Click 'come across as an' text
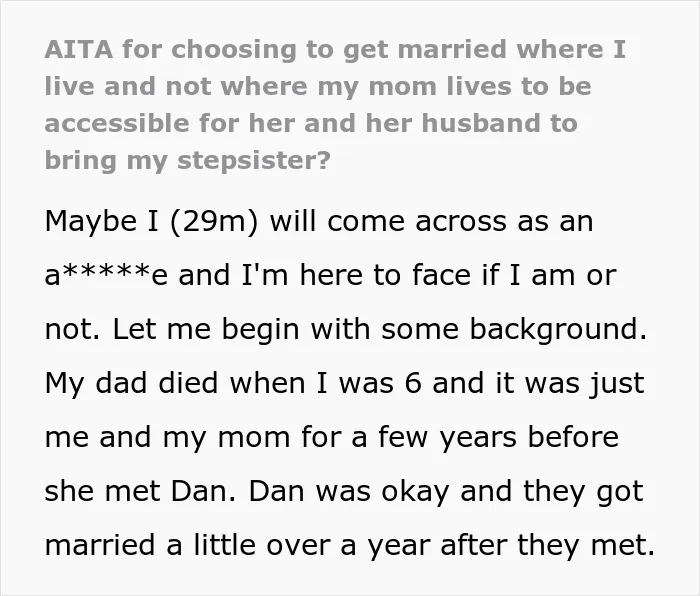Viewport: 700px width, 596px height. [x=460, y=221]
